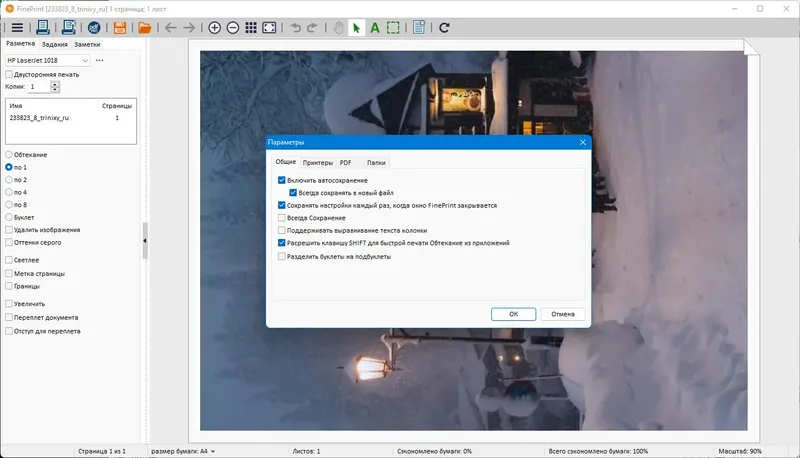Increase the Копии count stepper

coord(55,84)
